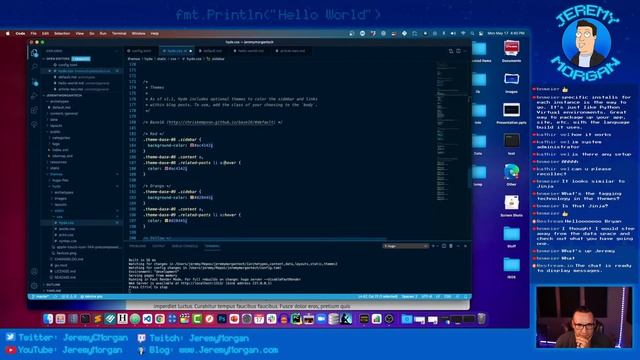The image size is (640, 360).
Task: Open the Trash in the Dock
Action: pyautogui.click(x=482, y=319)
